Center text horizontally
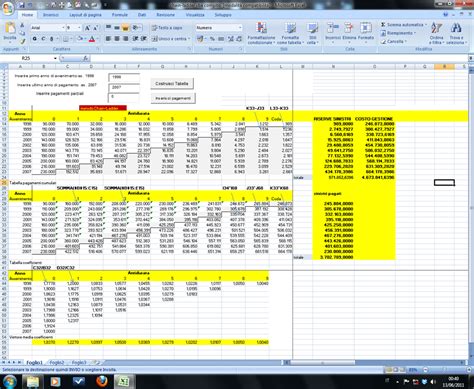This screenshot has height=389, width=474. click(117, 39)
